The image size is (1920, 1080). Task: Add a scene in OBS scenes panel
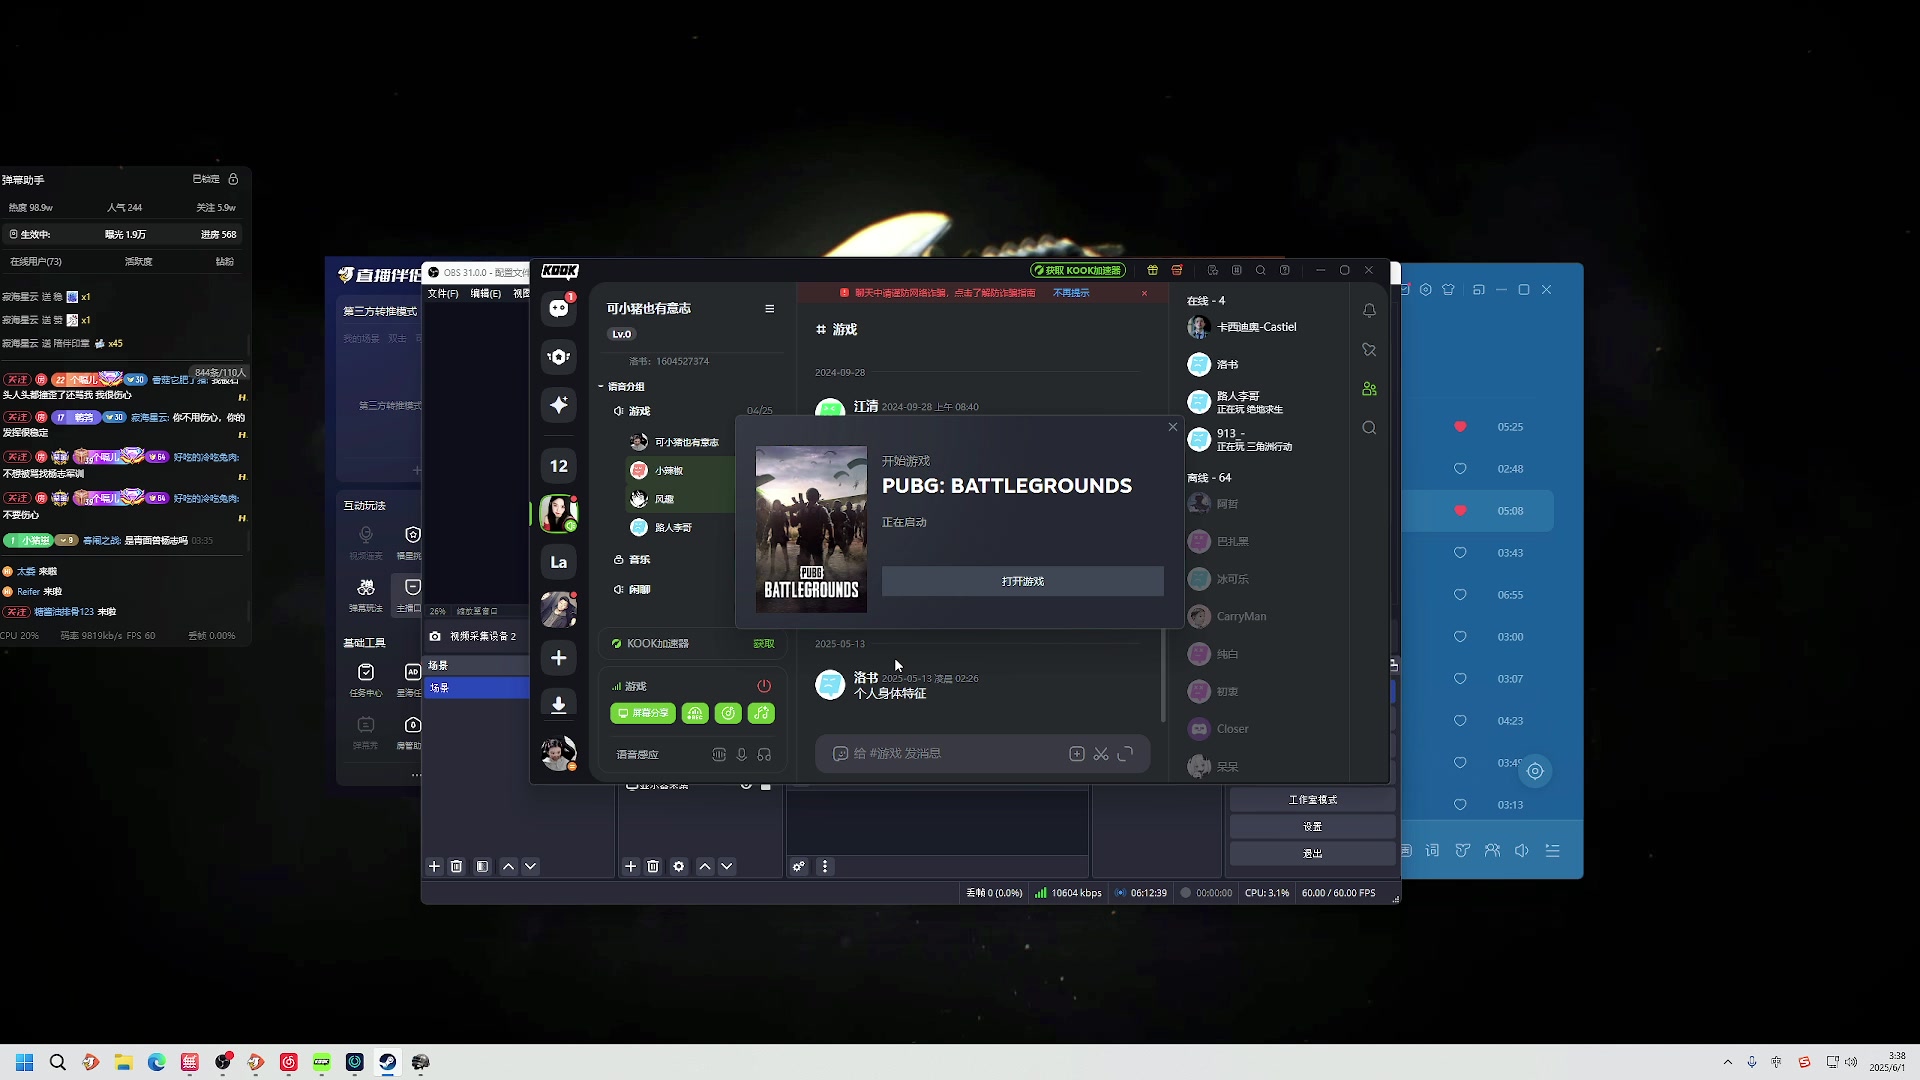(x=434, y=867)
